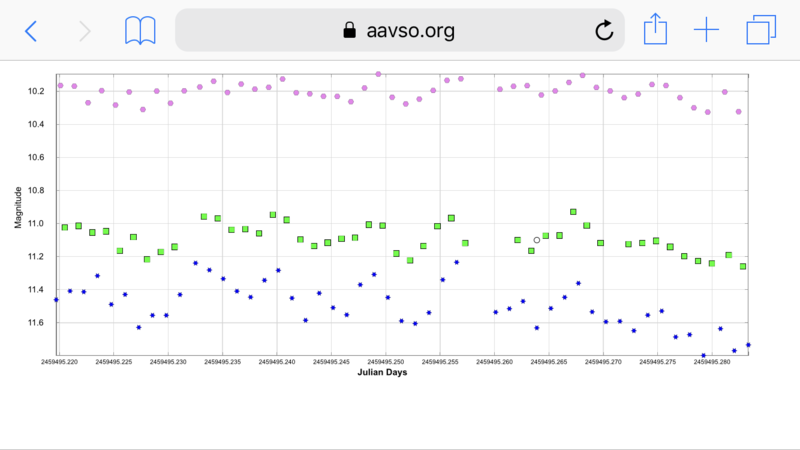Click the Magnitude axis label
The width and height of the screenshot is (800, 450).
[x=18, y=207]
